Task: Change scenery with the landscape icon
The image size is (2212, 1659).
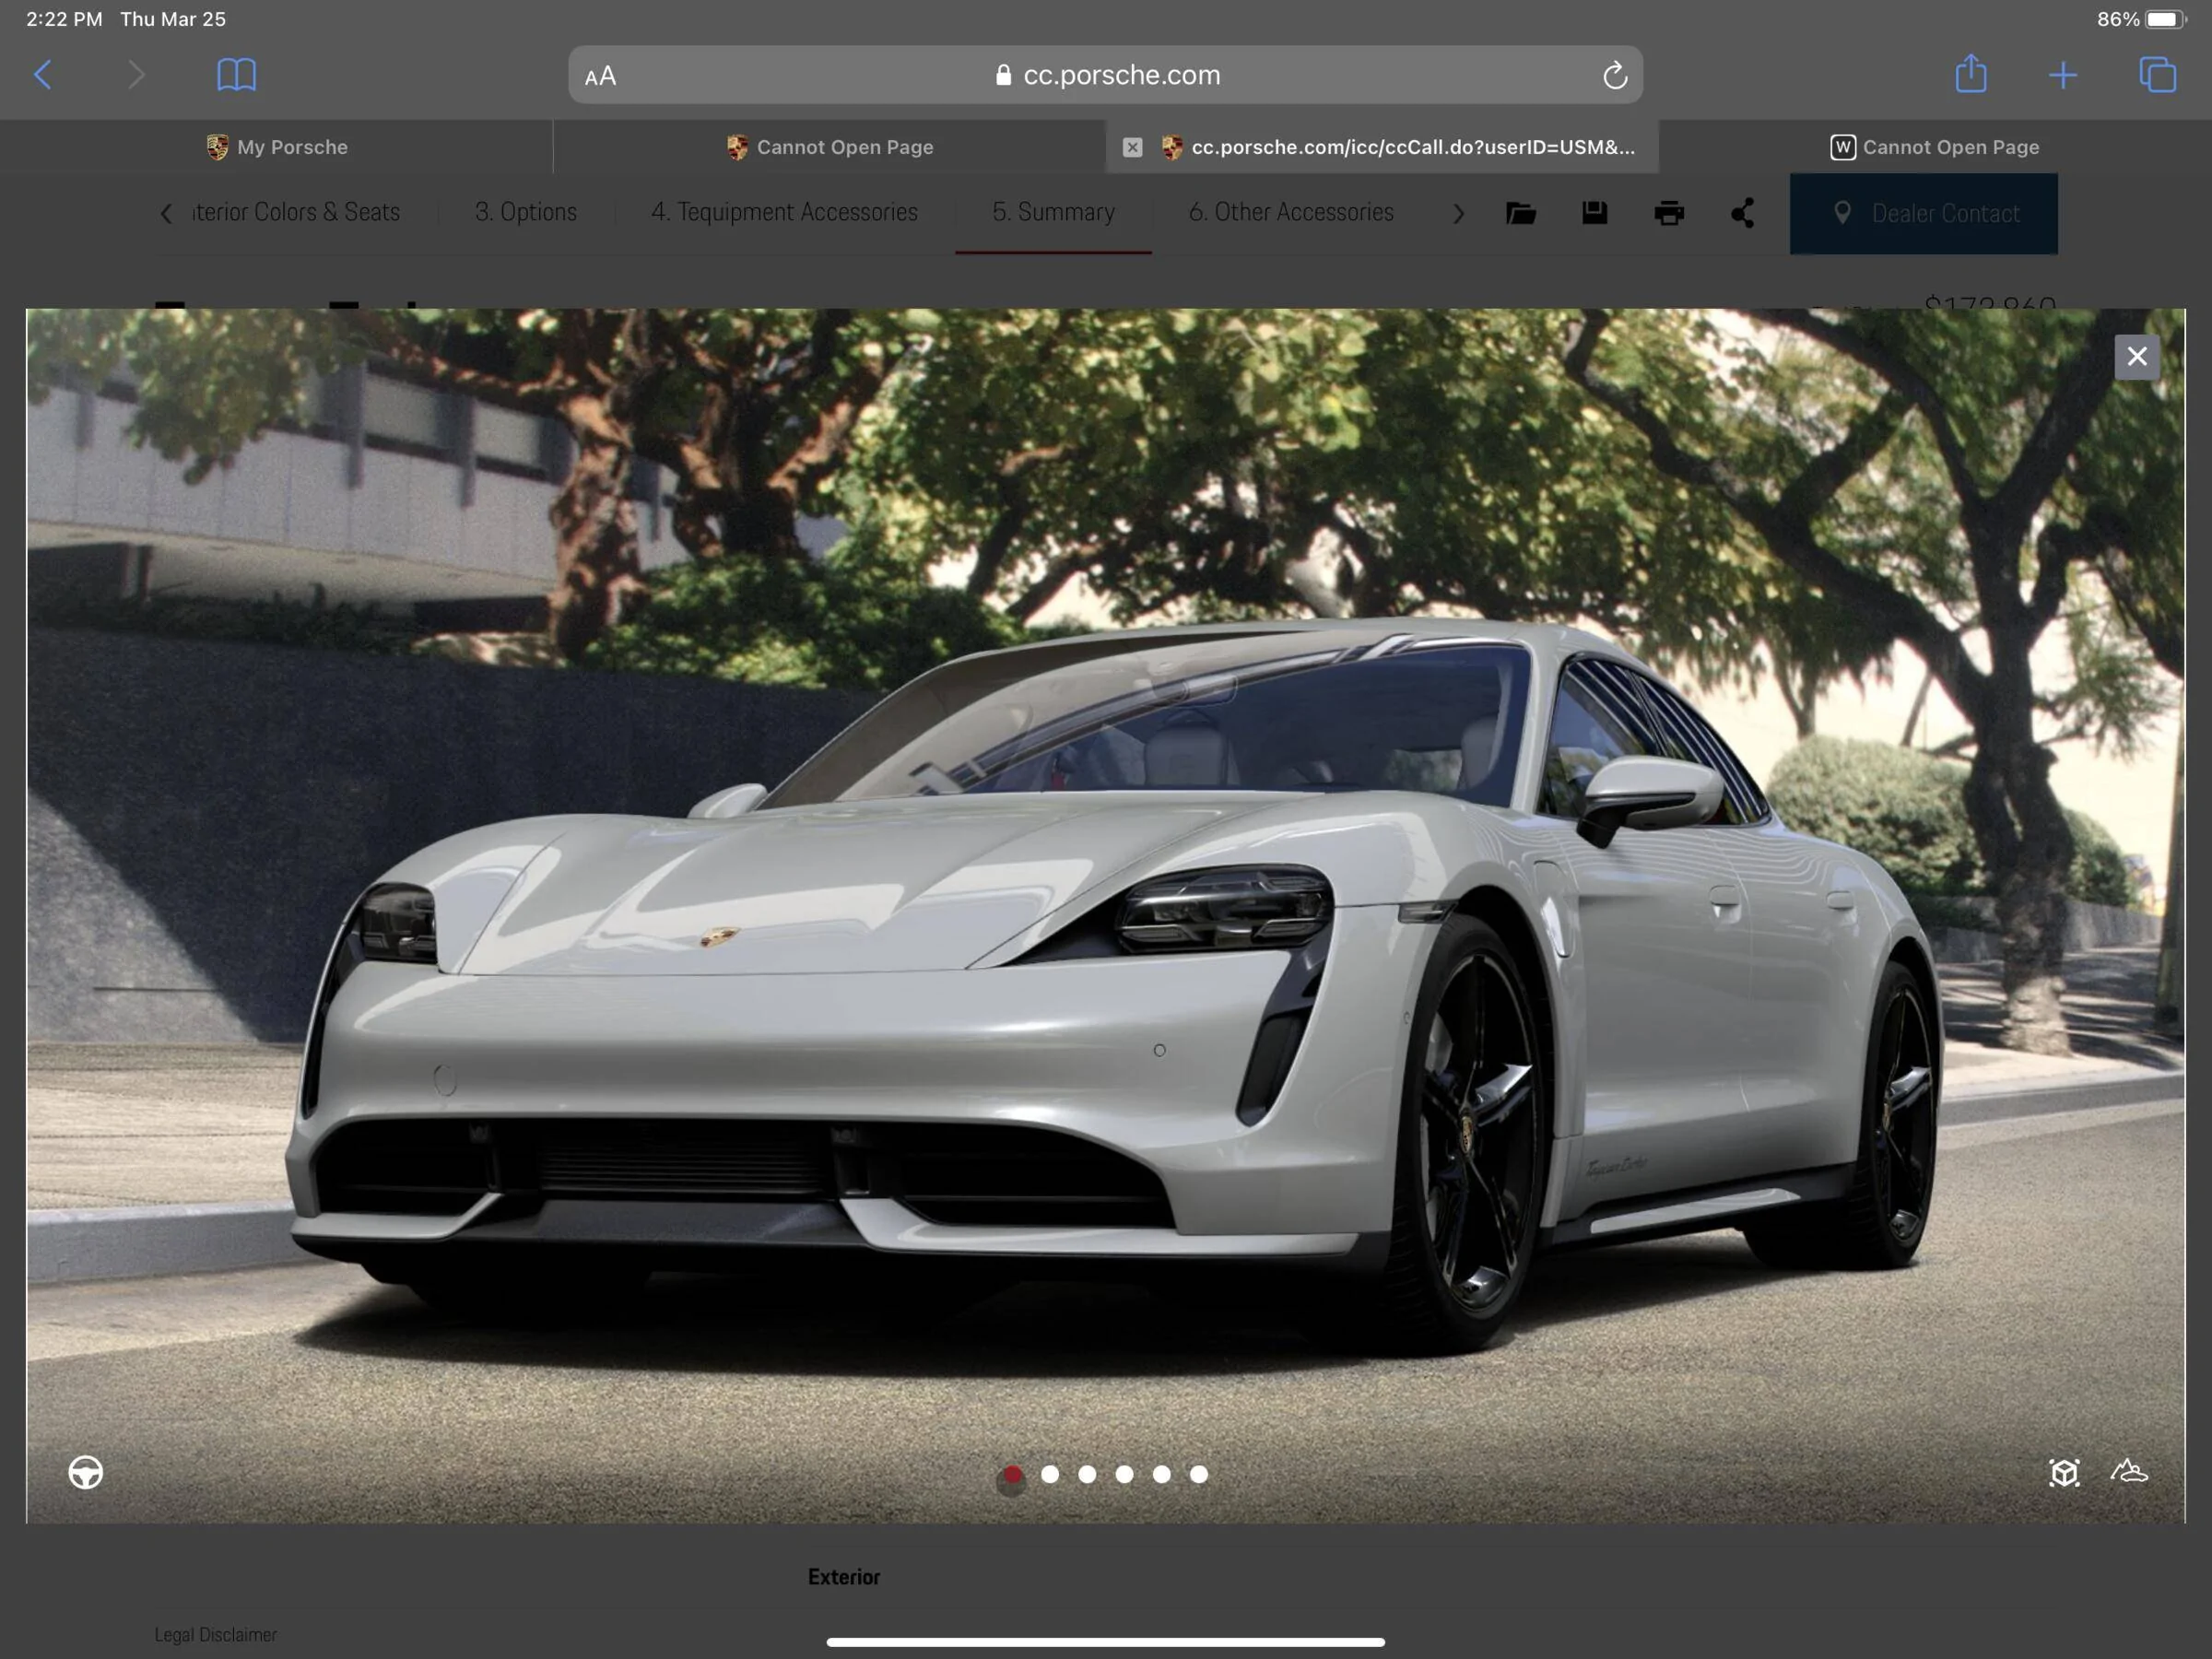Action: [x=2129, y=1471]
